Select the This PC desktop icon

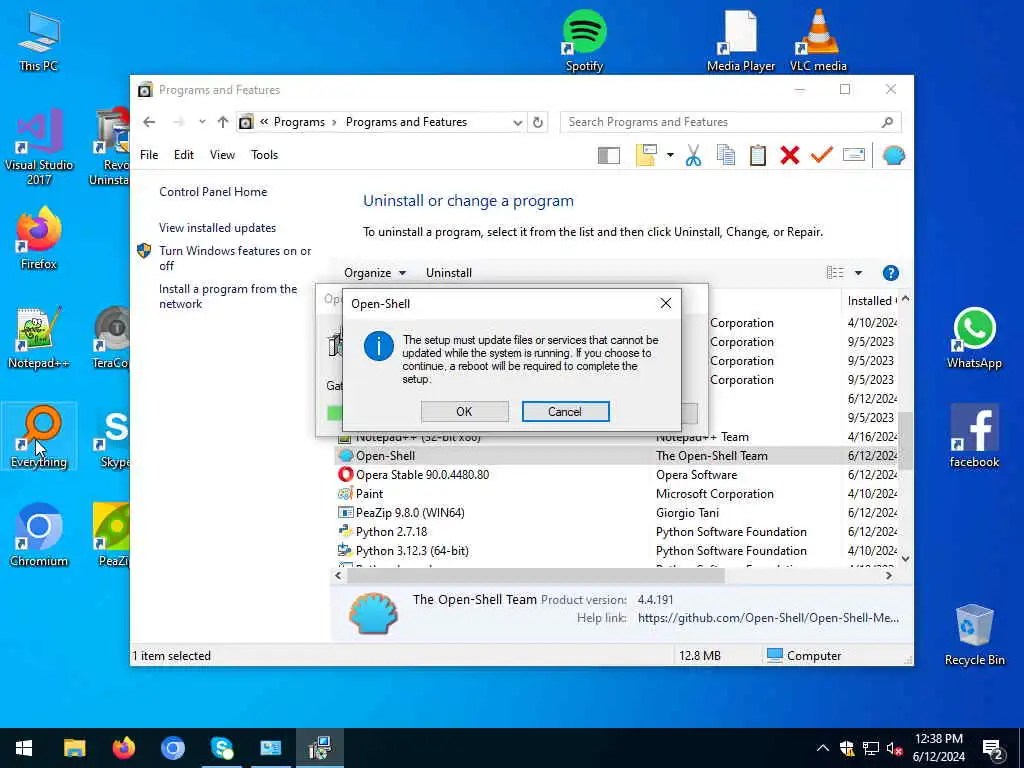[39, 40]
